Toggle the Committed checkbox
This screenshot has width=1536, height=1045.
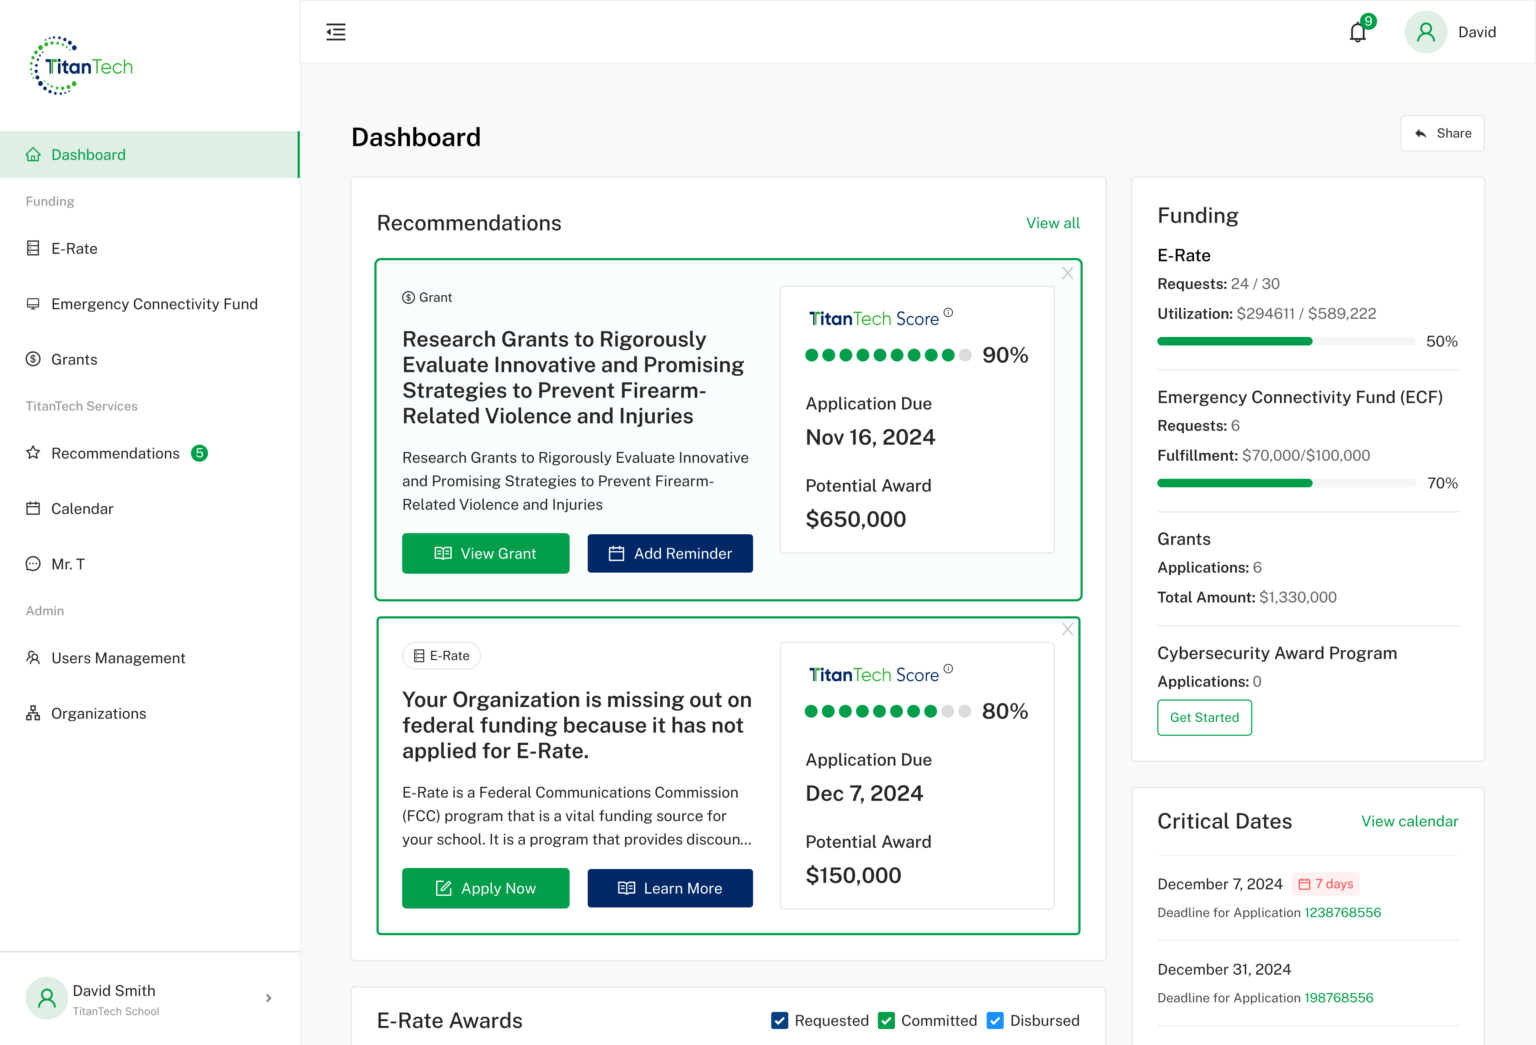pos(886,1020)
